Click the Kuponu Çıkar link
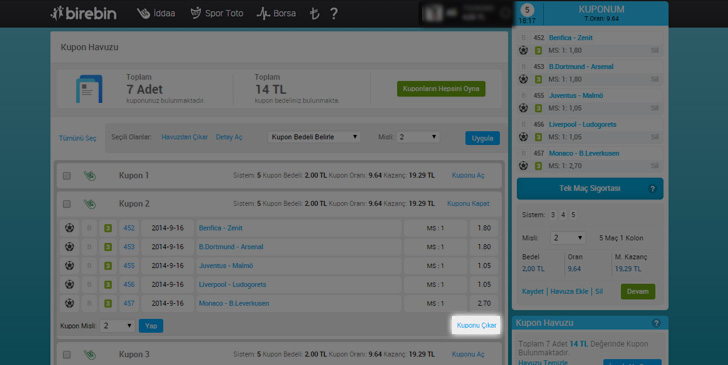Screen dimensions: 728x365 click(476, 325)
